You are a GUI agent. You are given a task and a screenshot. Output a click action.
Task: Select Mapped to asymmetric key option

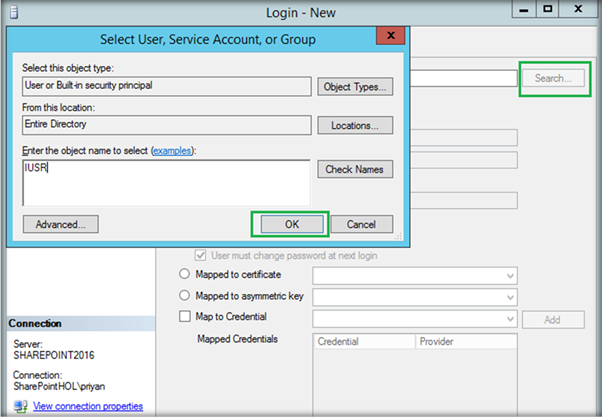[185, 295]
